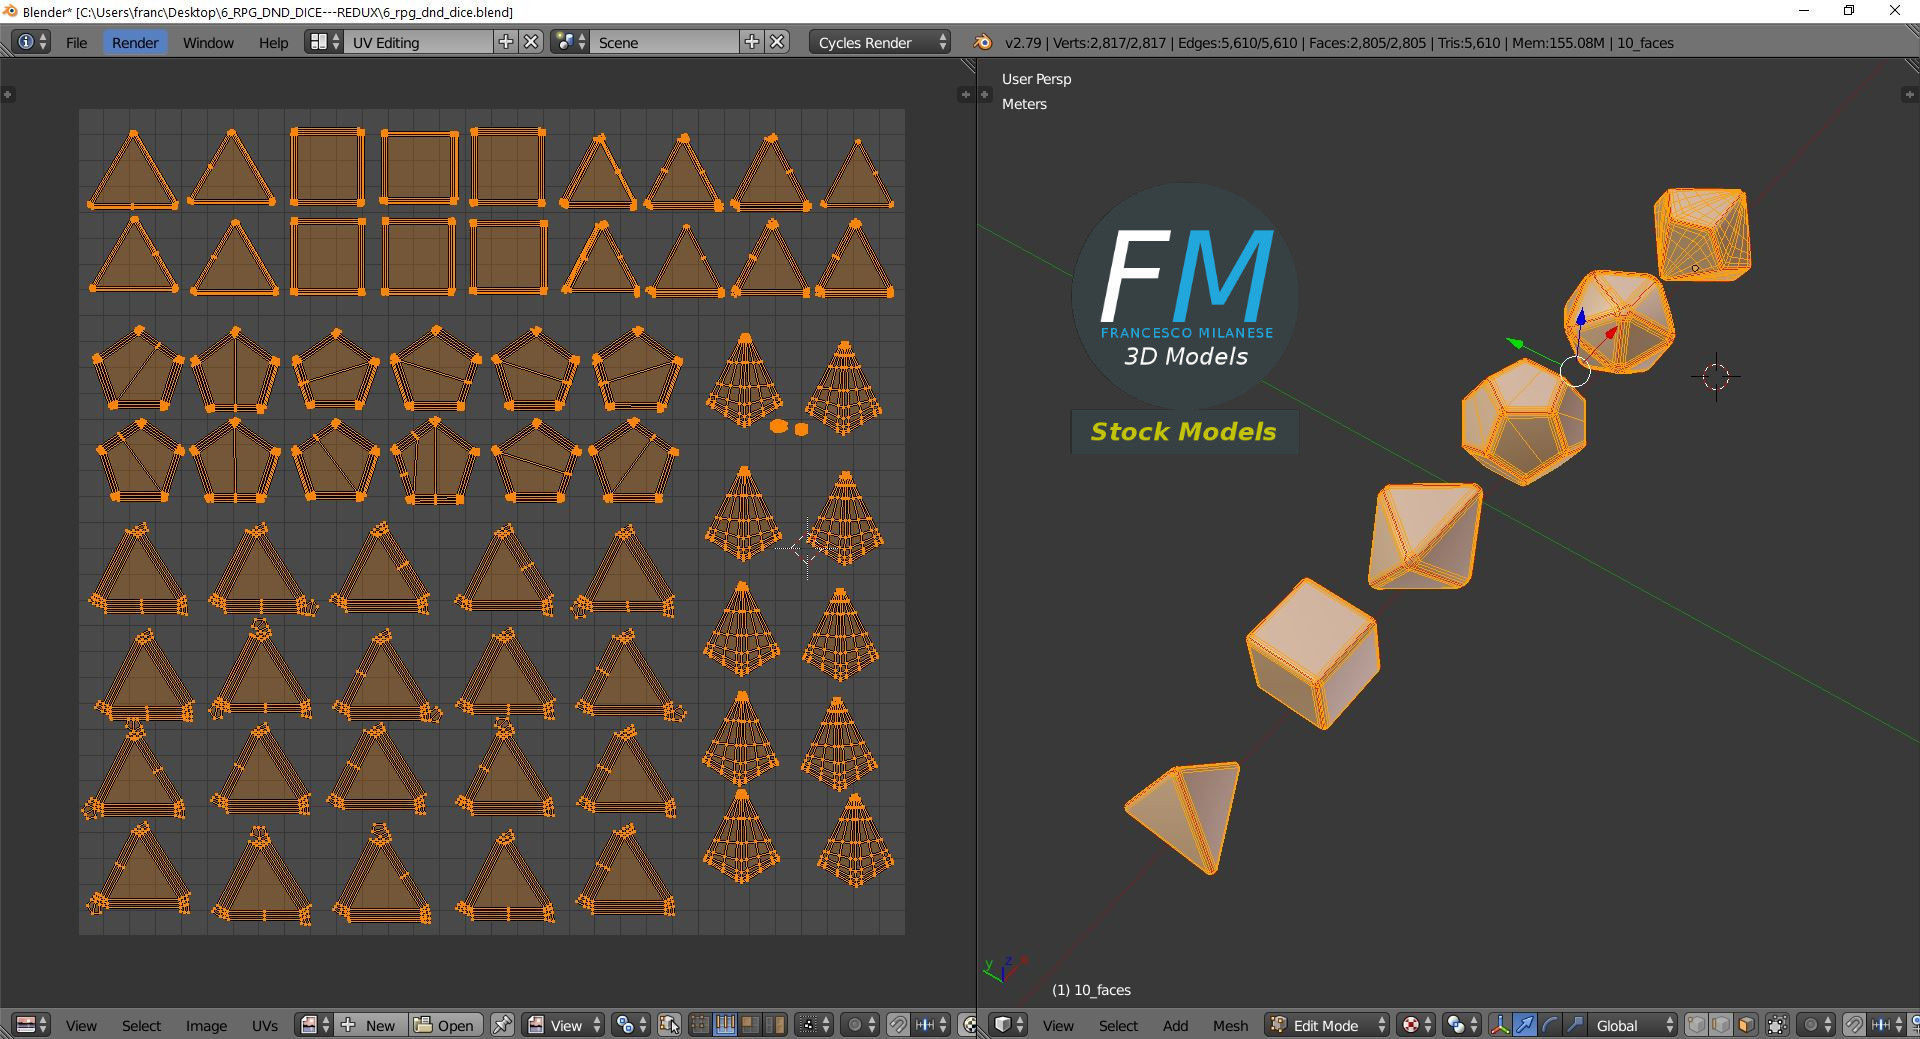Toggle image pin in UV editor

point(502,1025)
